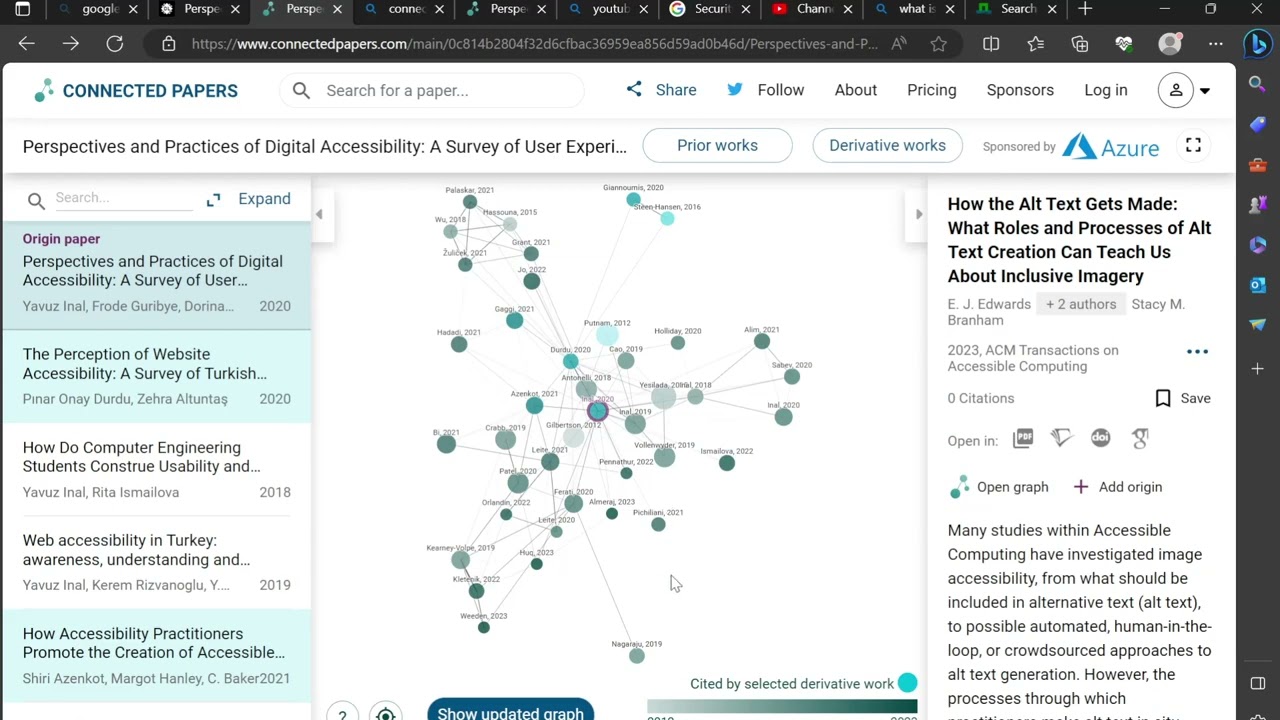Focus the paper list search field
This screenshot has width=1280, height=720.
[x=122, y=198]
